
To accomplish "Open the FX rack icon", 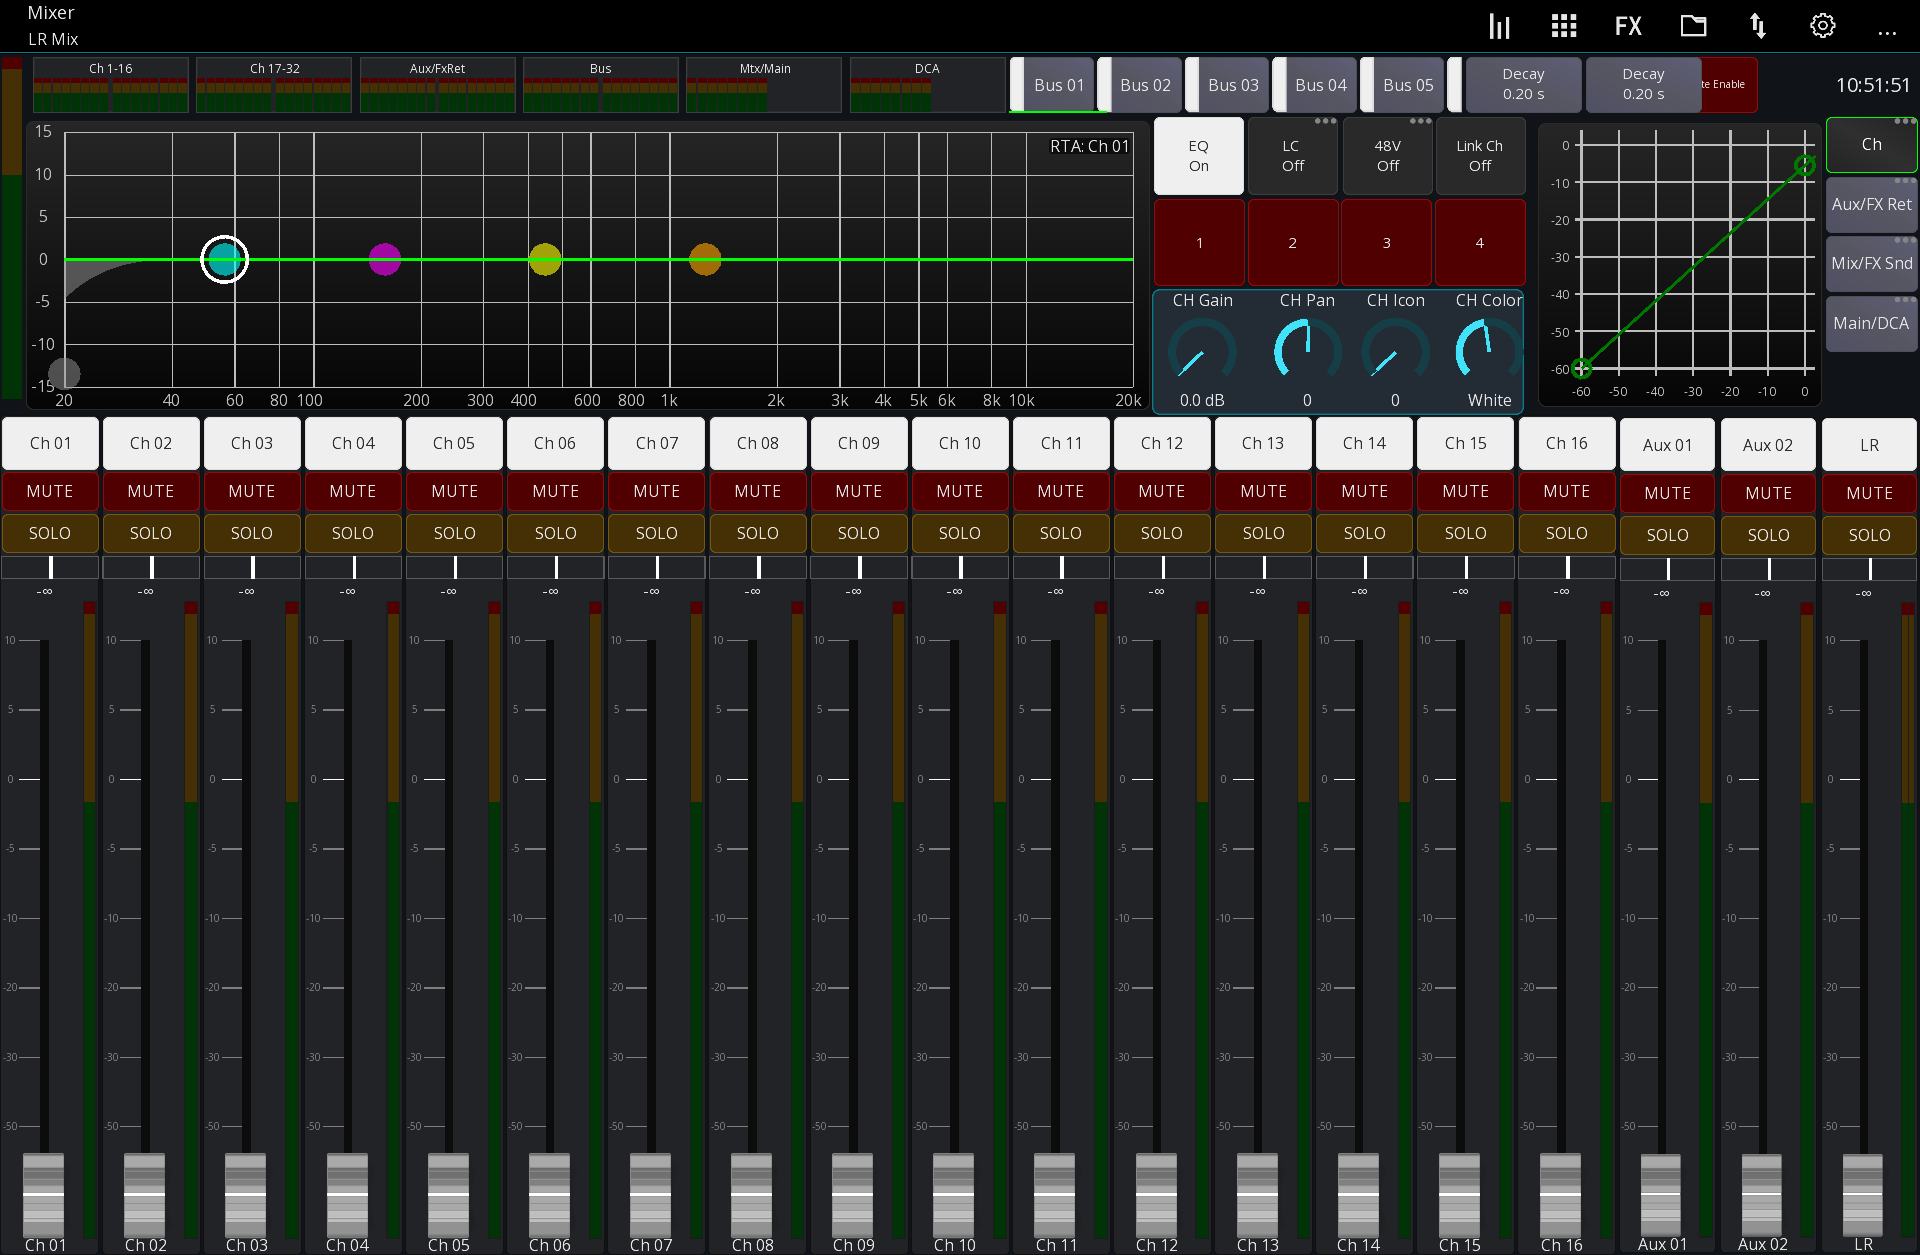I will click(x=1627, y=25).
